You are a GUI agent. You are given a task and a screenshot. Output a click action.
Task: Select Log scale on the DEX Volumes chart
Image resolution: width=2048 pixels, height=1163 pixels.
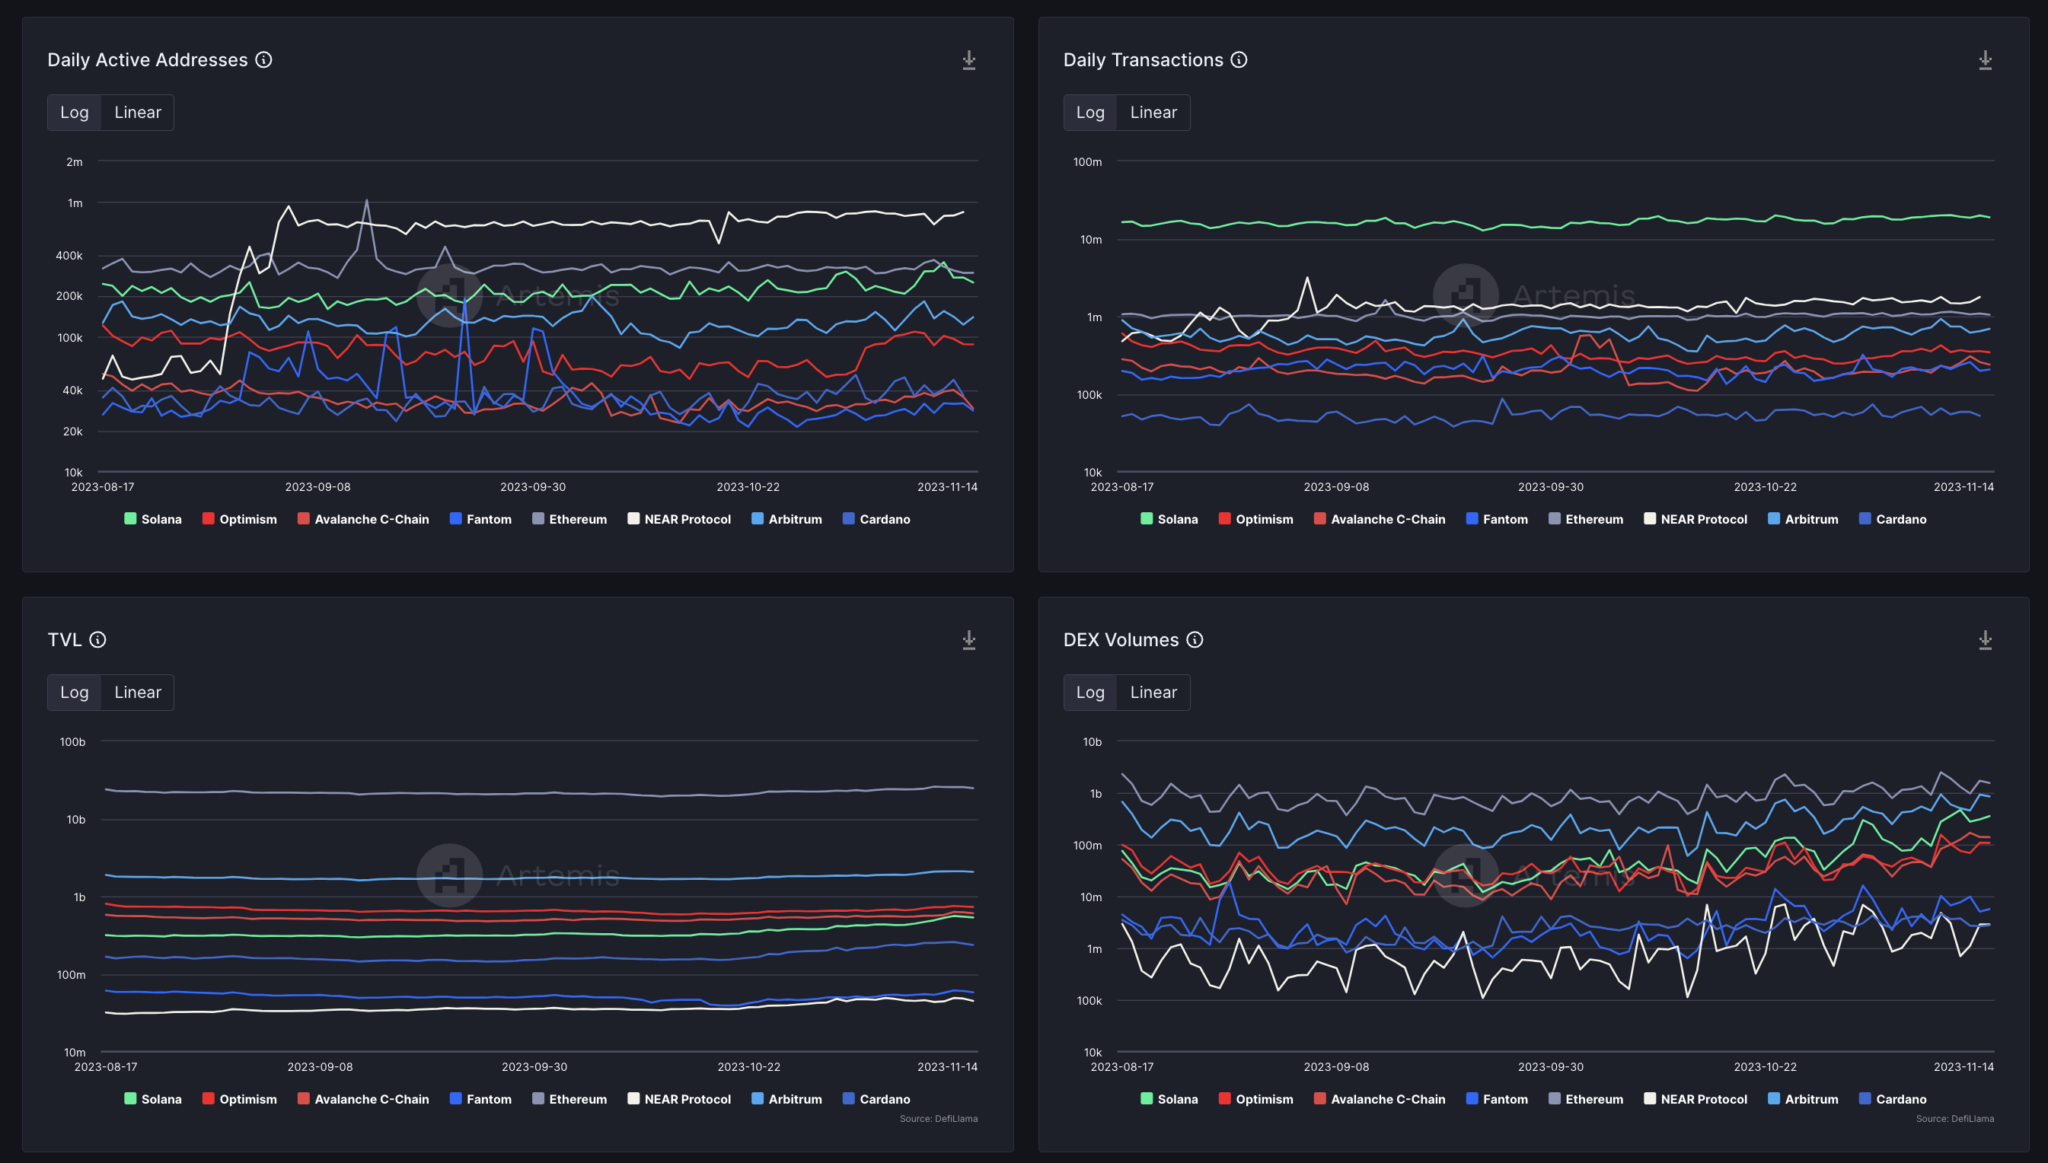[x=1090, y=693]
